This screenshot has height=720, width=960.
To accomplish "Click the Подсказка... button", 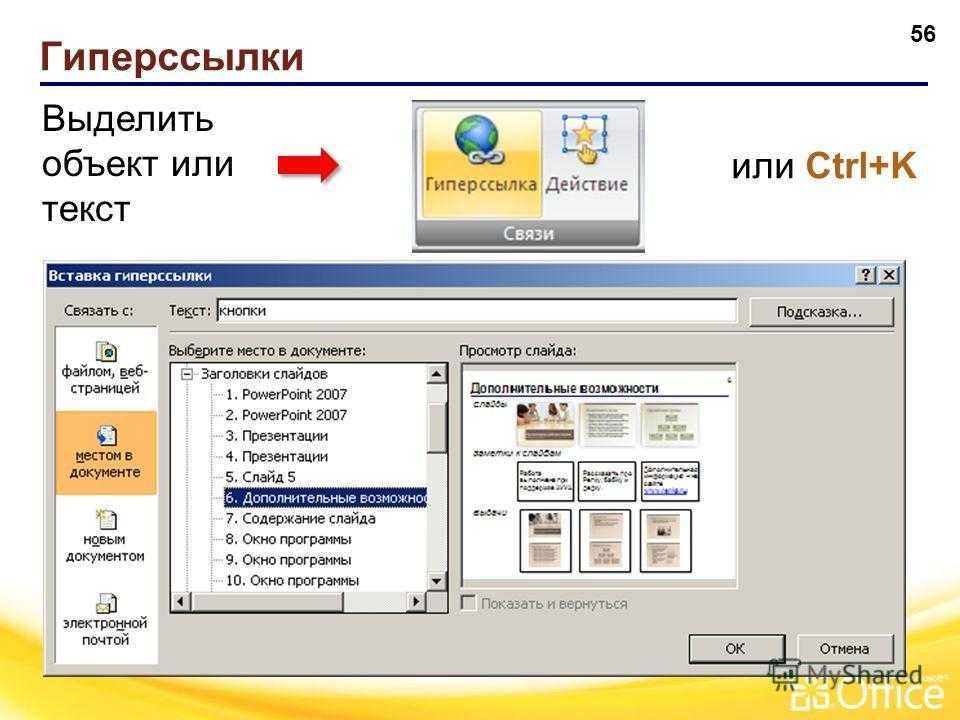I will point(820,312).
